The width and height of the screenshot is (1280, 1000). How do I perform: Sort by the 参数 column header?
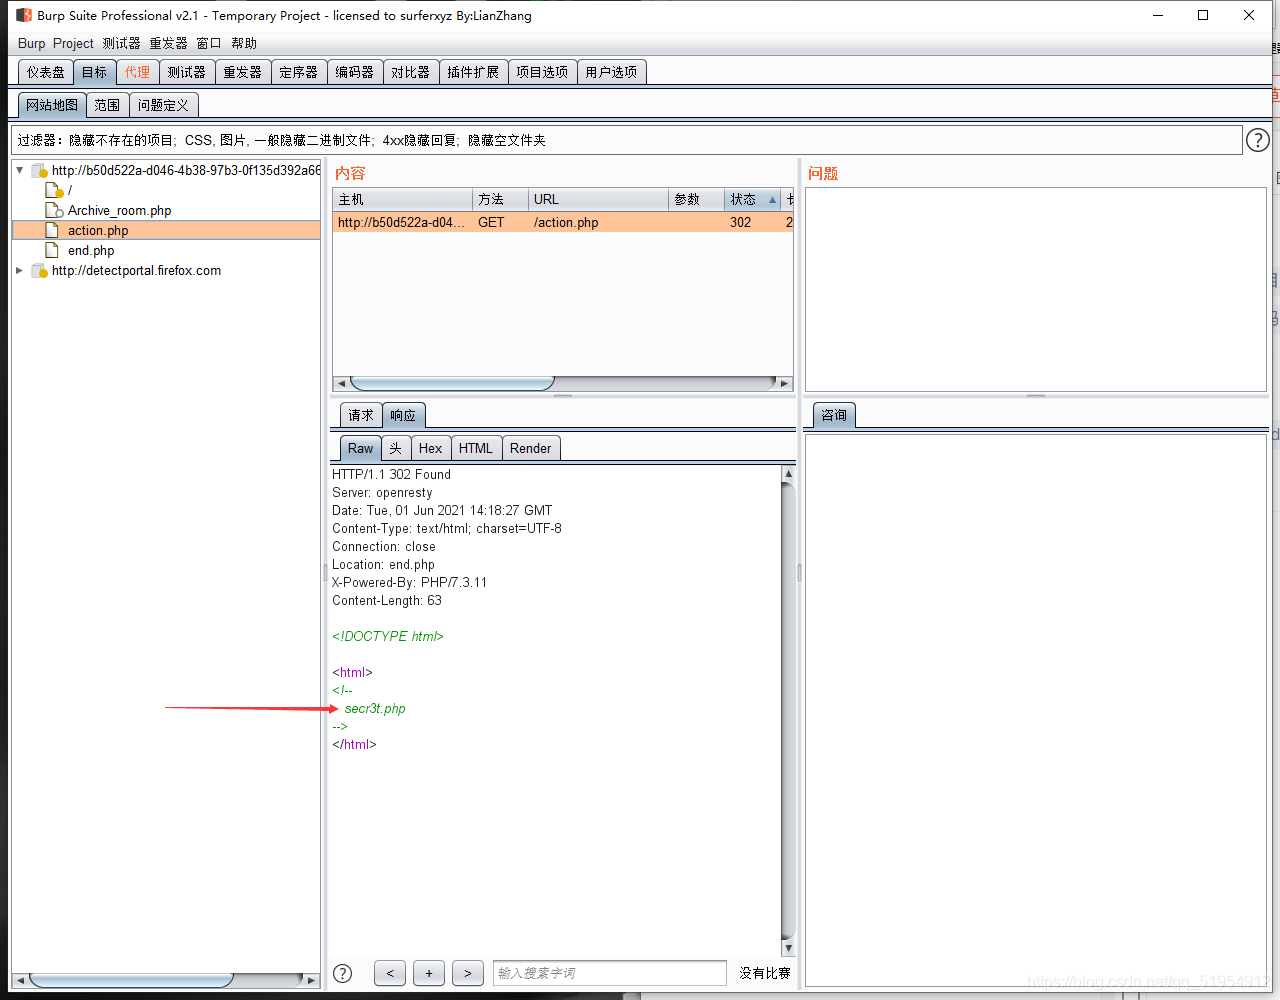coord(696,200)
